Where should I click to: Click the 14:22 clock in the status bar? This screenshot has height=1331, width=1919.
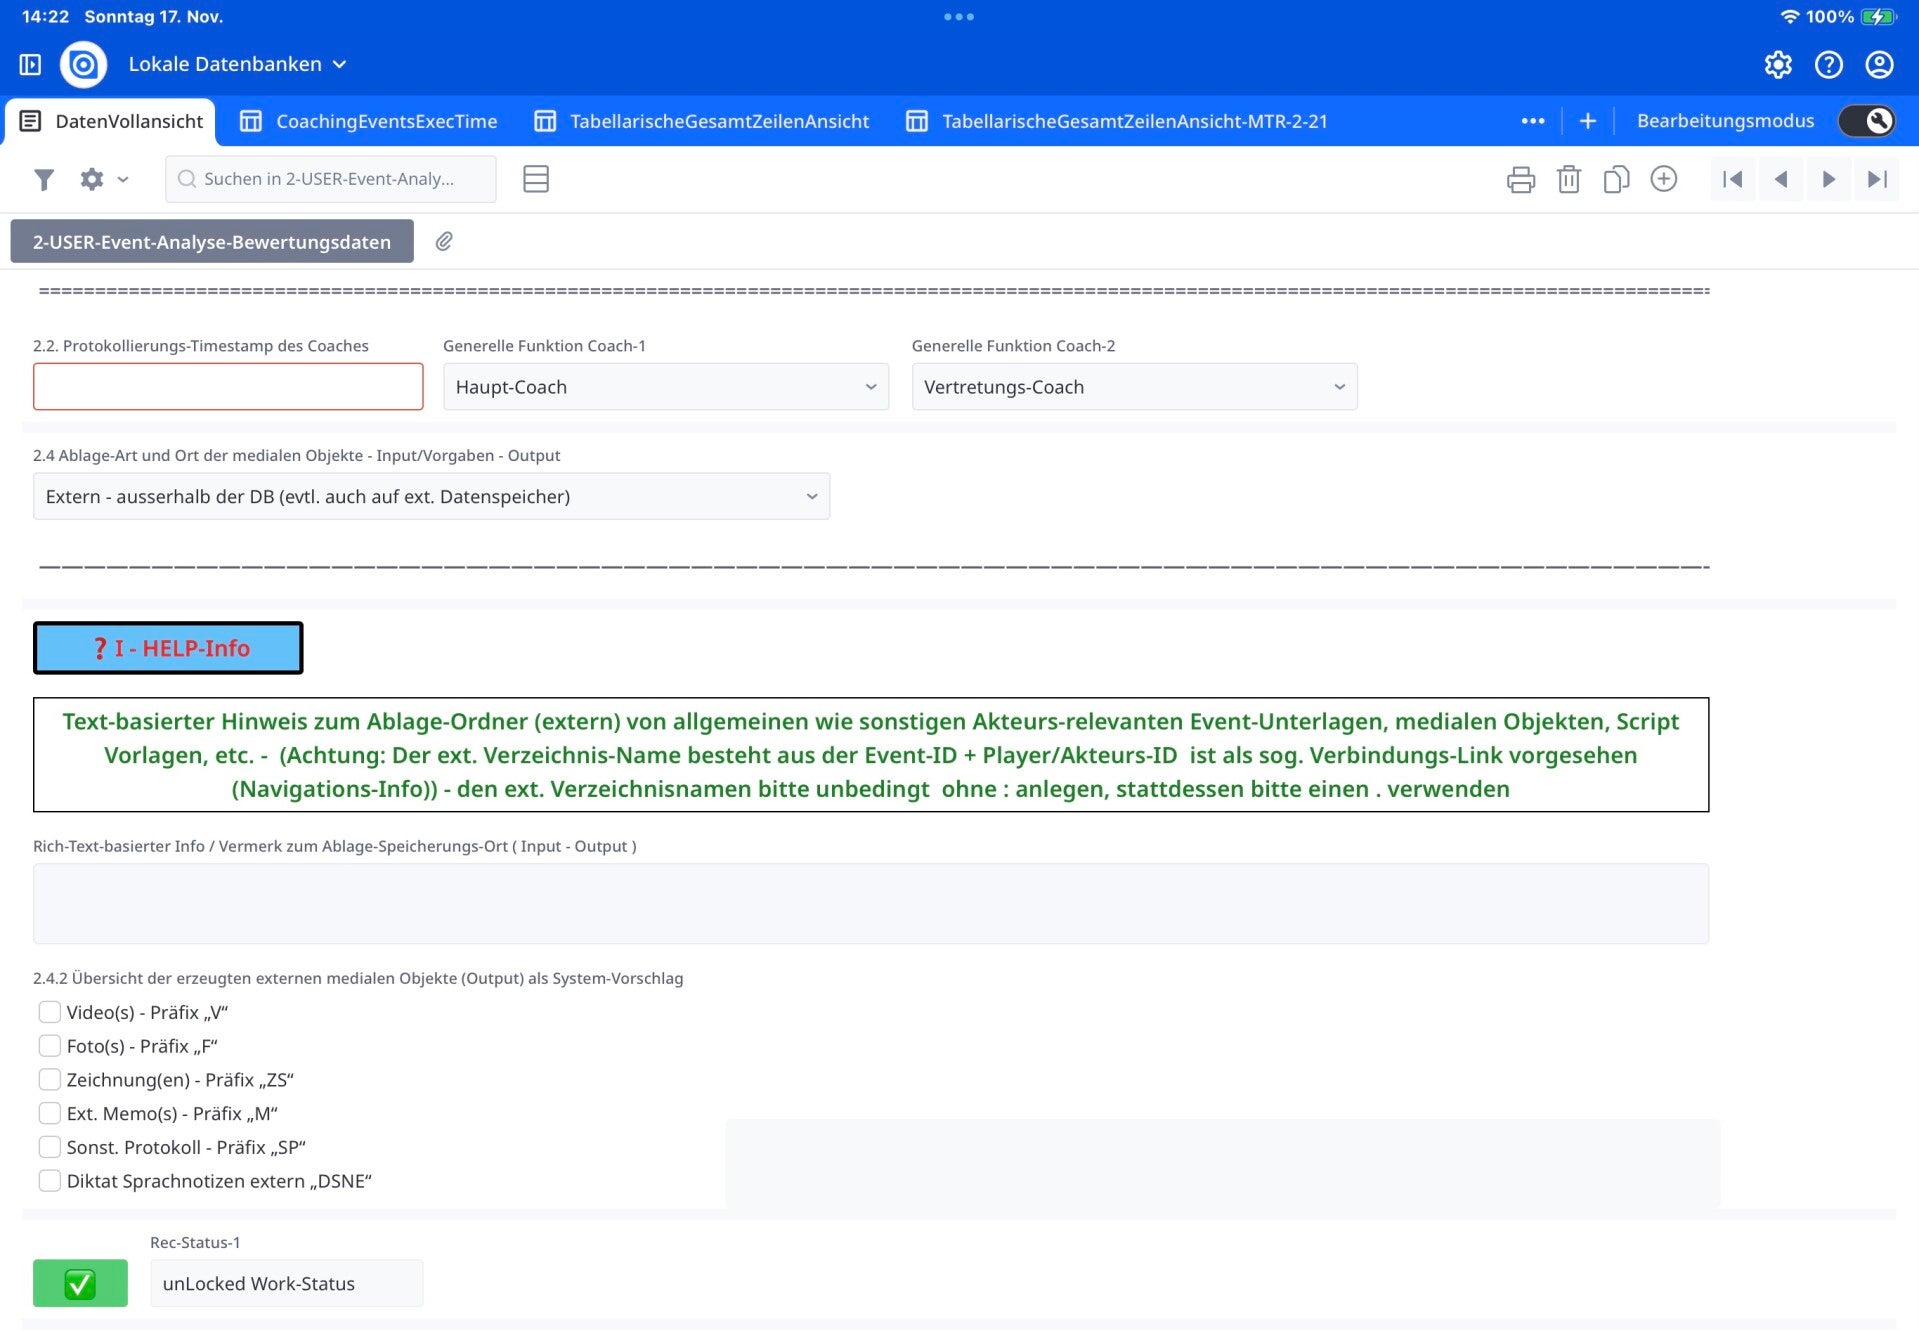pyautogui.click(x=45, y=17)
